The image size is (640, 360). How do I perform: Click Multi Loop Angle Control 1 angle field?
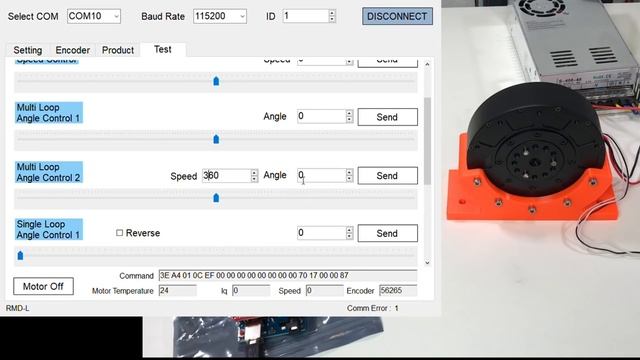click(321, 116)
